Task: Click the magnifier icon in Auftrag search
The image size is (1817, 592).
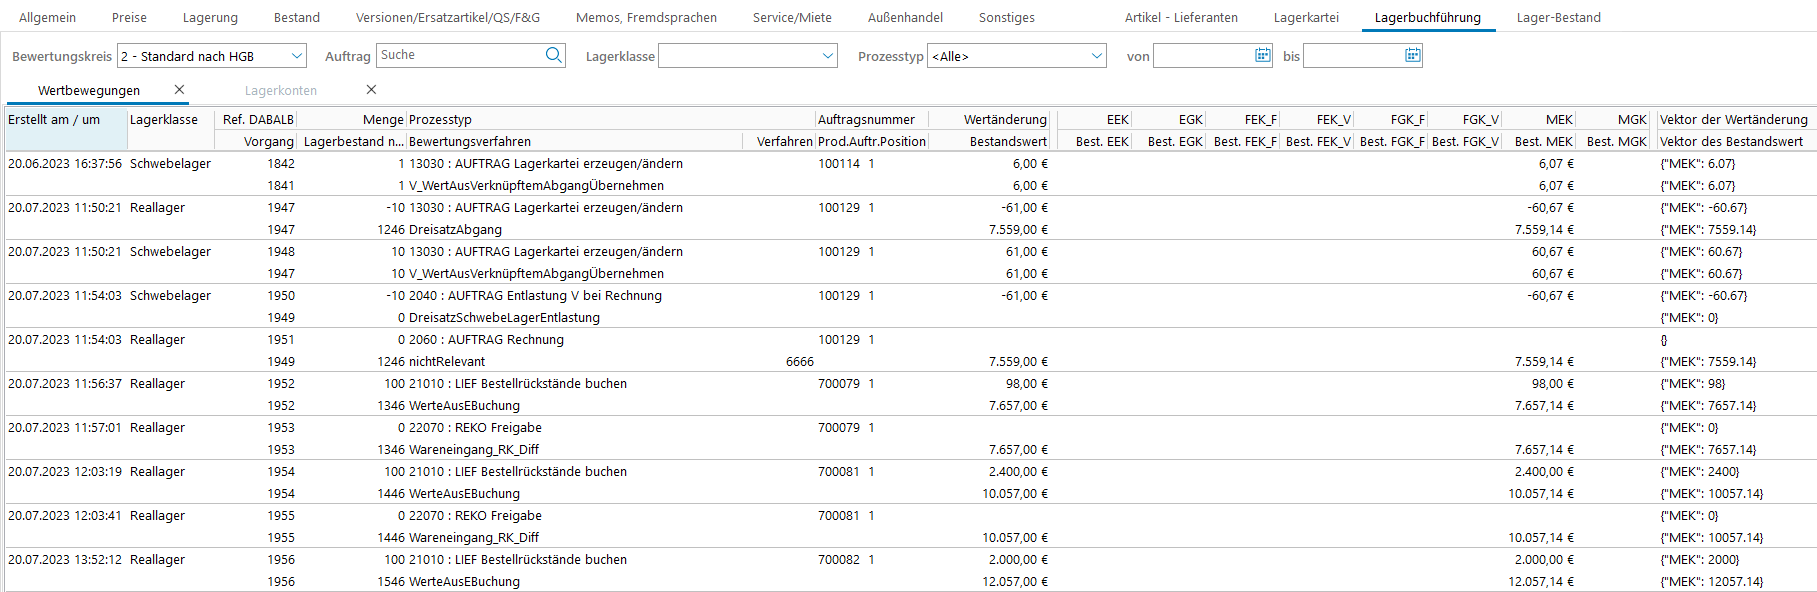Action: (x=553, y=56)
